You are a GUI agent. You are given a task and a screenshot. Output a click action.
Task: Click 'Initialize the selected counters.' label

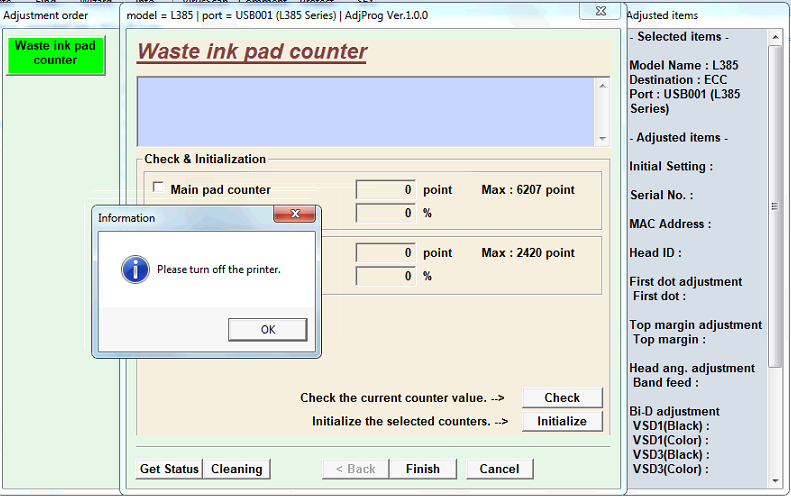point(401,421)
